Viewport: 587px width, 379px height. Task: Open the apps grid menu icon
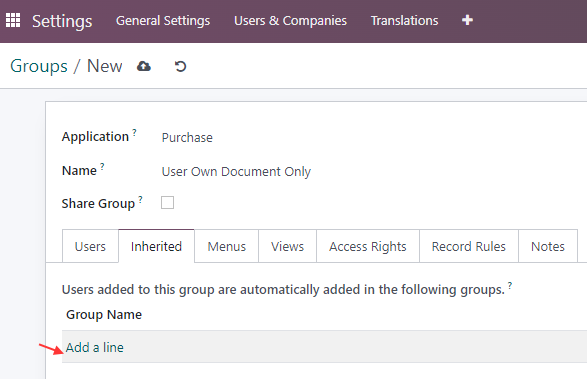[13, 20]
